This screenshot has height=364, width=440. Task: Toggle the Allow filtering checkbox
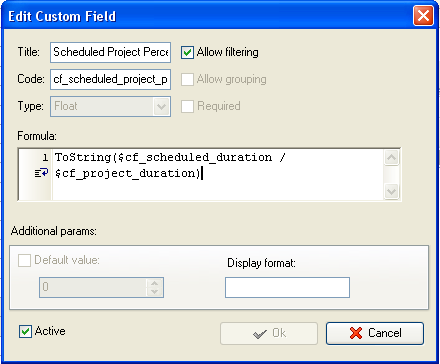[187, 52]
